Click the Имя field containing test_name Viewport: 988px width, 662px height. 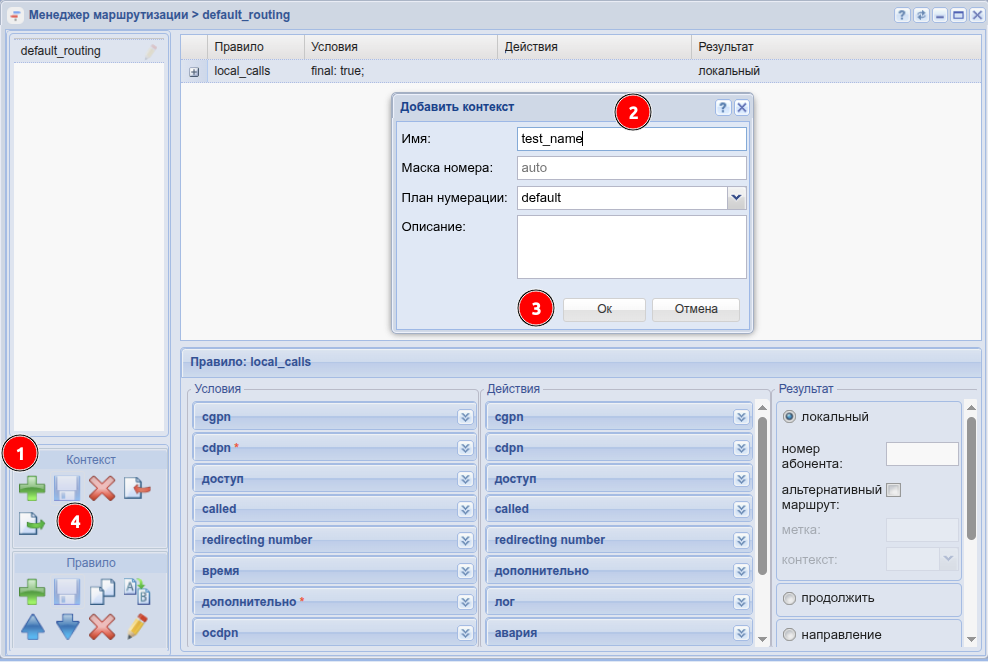(x=631, y=139)
